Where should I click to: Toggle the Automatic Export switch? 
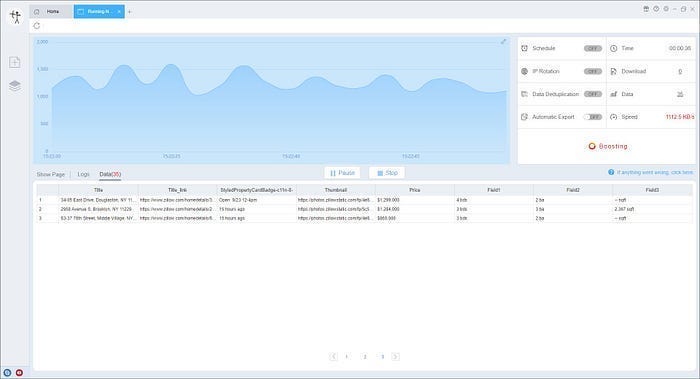point(593,117)
